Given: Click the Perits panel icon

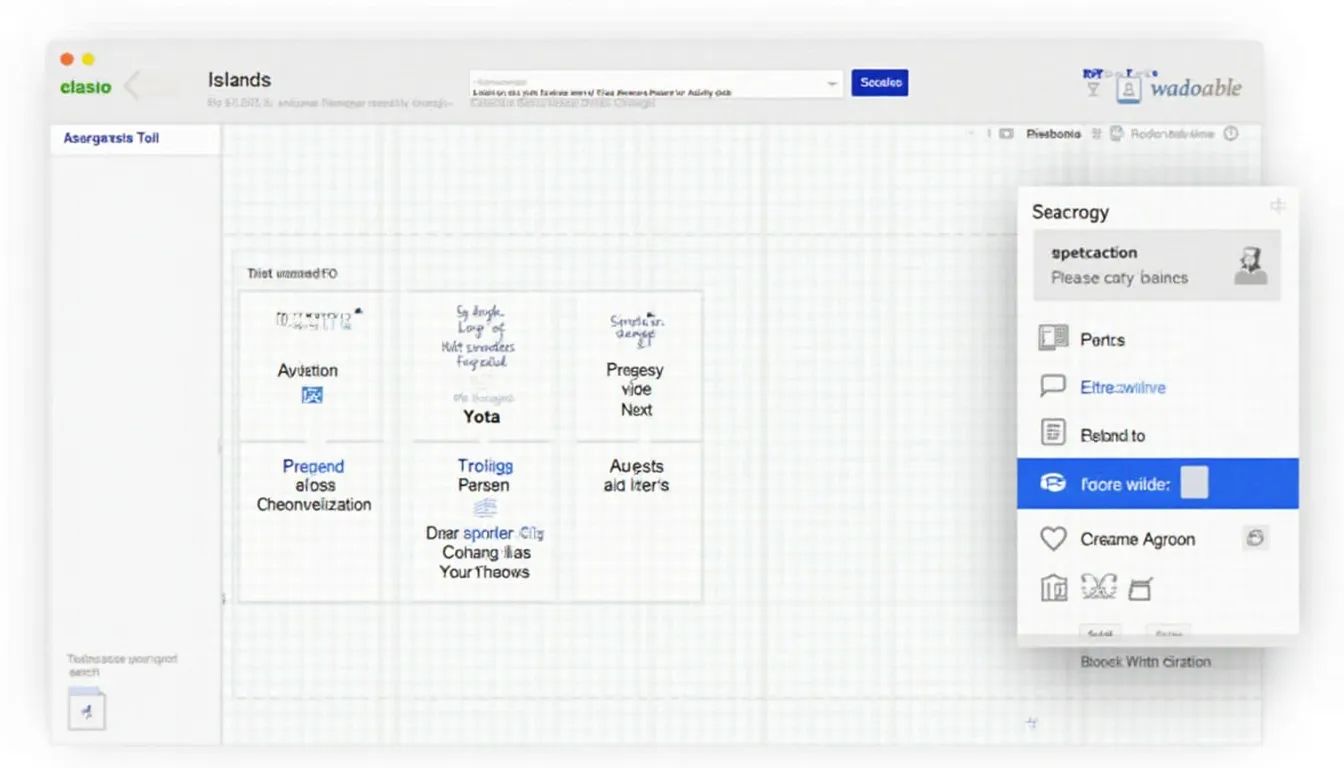Looking at the screenshot, I should (1054, 338).
